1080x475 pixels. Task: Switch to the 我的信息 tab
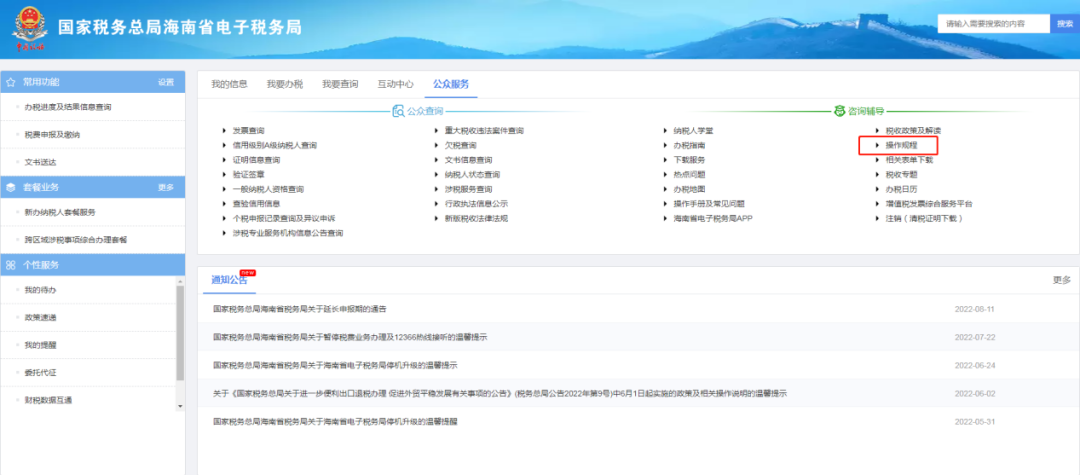(x=229, y=84)
